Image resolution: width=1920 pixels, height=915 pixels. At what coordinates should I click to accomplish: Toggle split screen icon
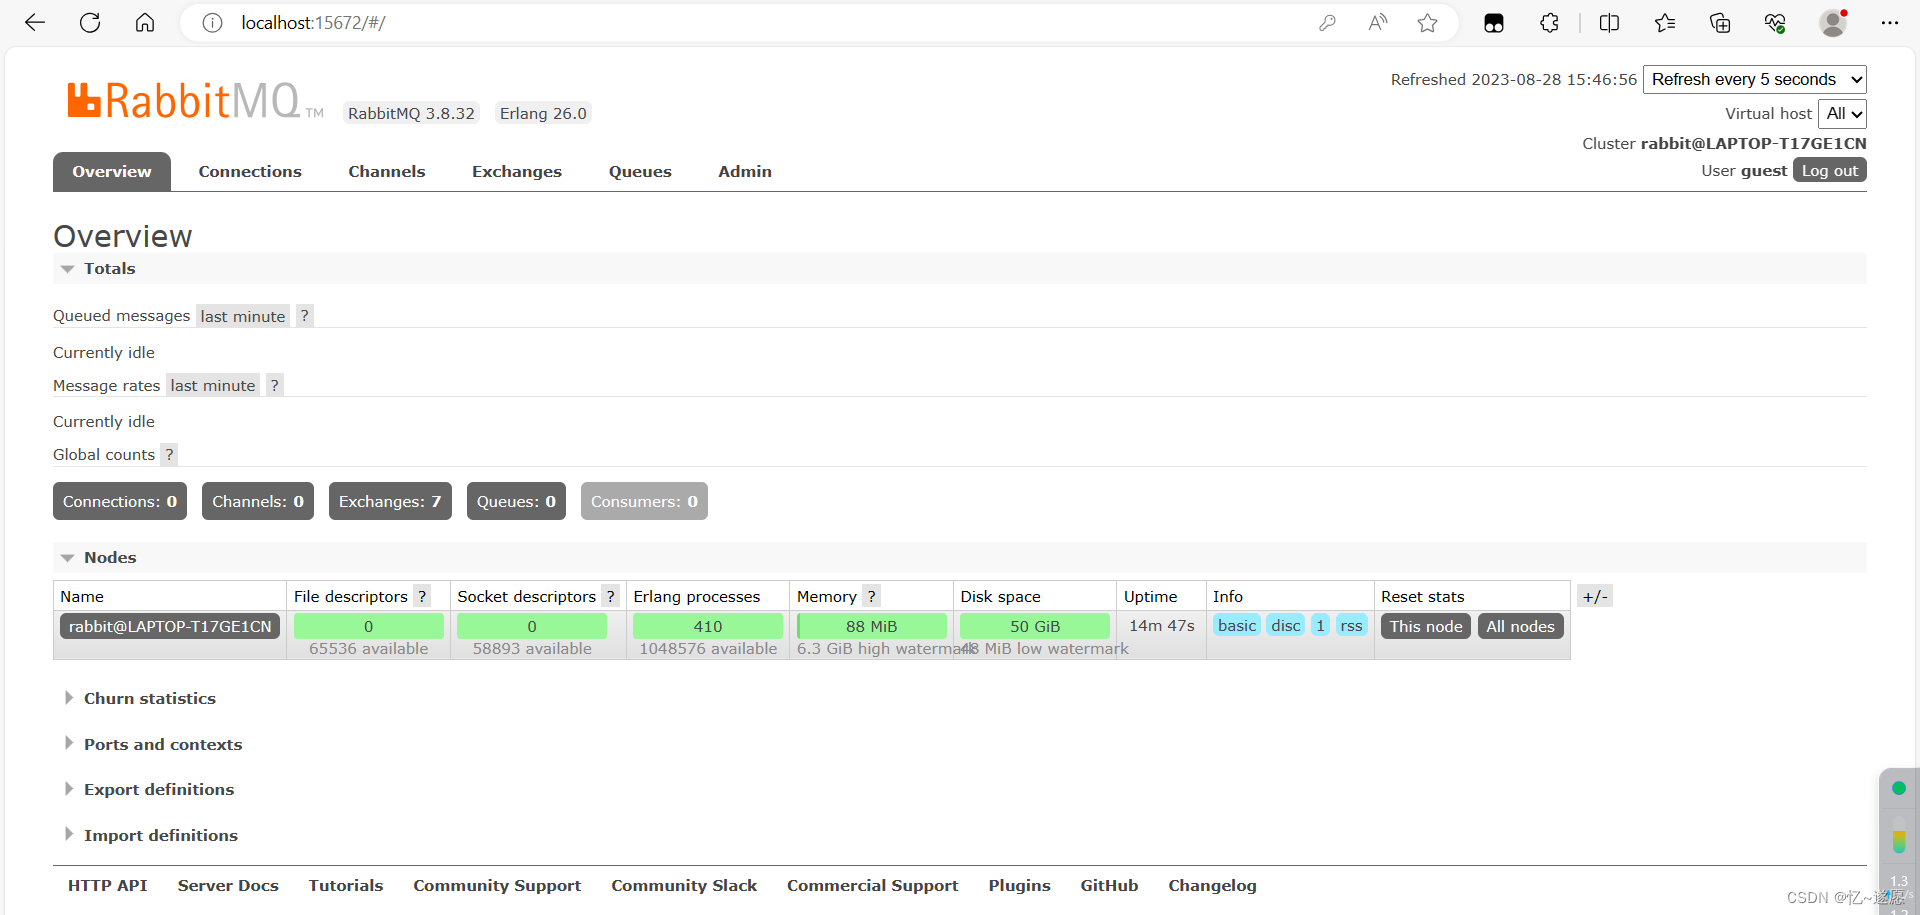[x=1609, y=22]
